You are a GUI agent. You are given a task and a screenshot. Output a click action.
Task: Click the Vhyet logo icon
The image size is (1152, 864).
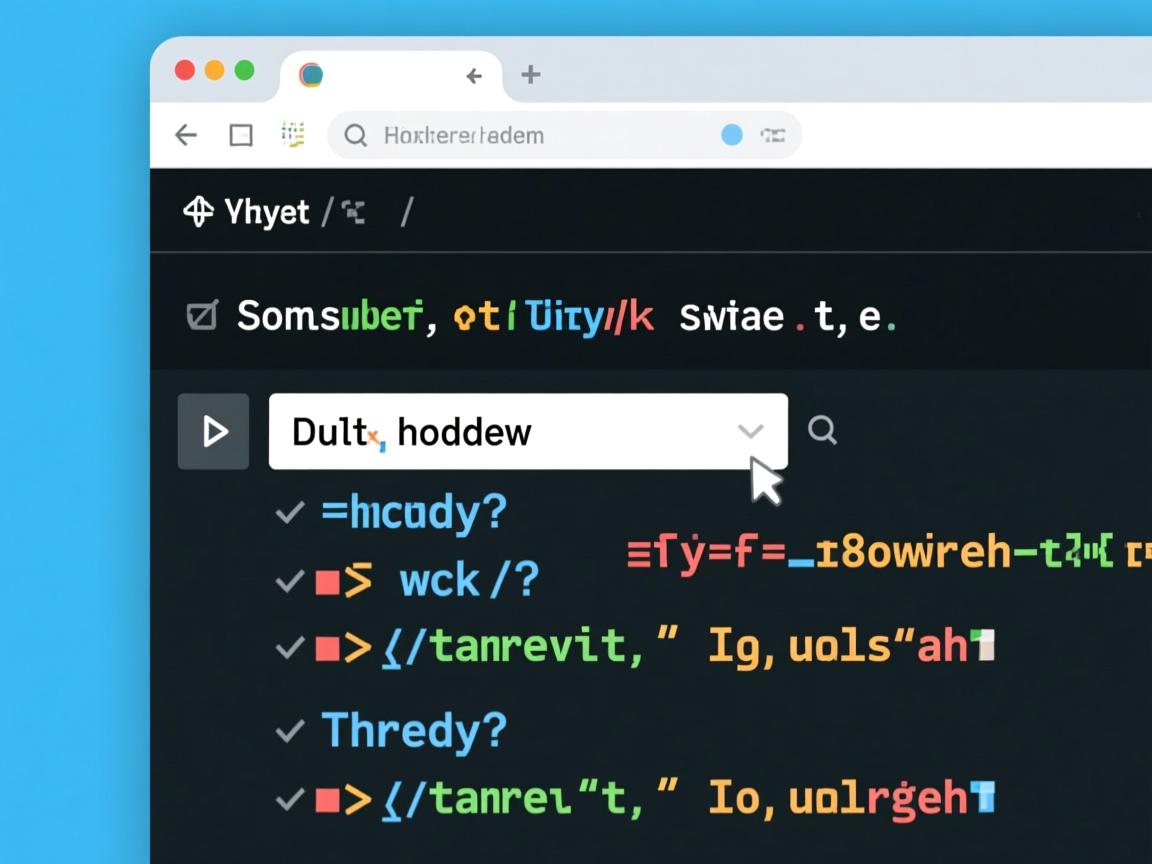coord(198,212)
